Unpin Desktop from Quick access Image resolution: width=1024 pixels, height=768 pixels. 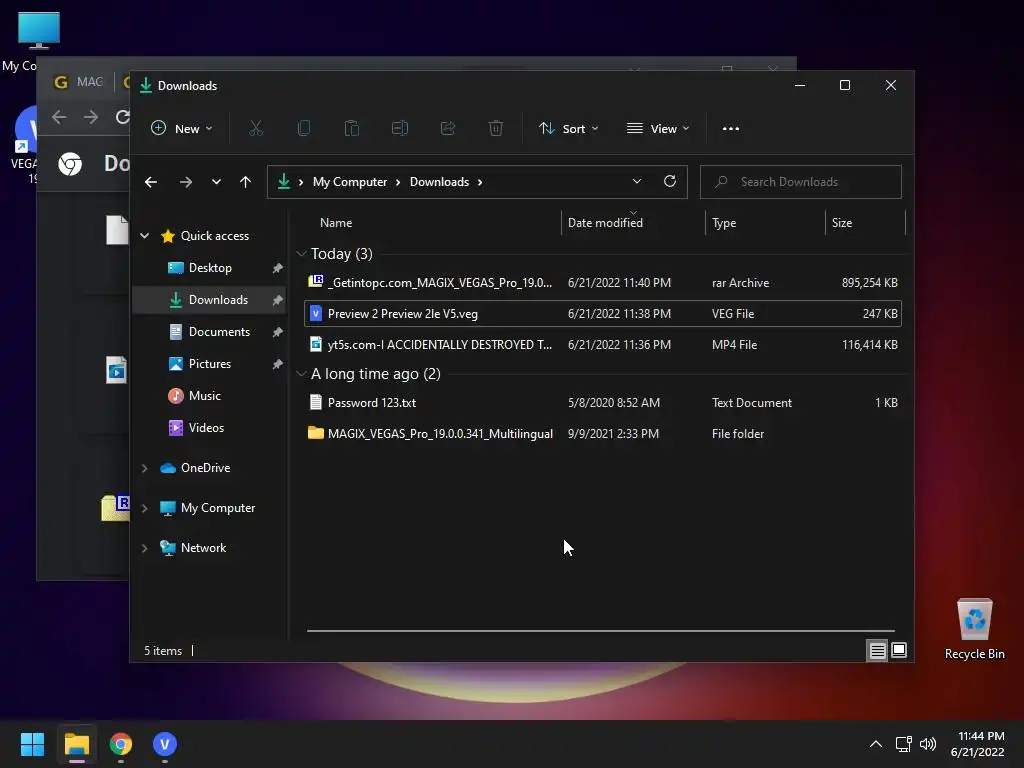[x=278, y=268]
